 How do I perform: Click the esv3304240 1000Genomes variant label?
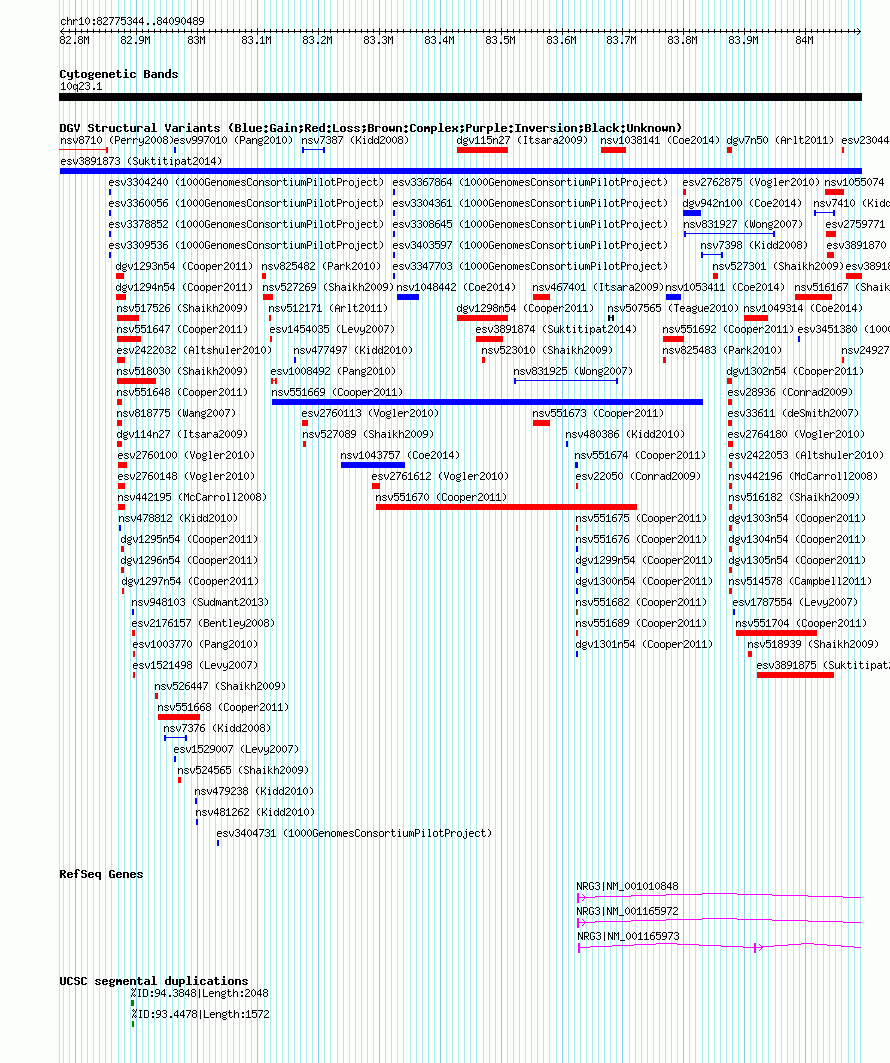(x=246, y=182)
